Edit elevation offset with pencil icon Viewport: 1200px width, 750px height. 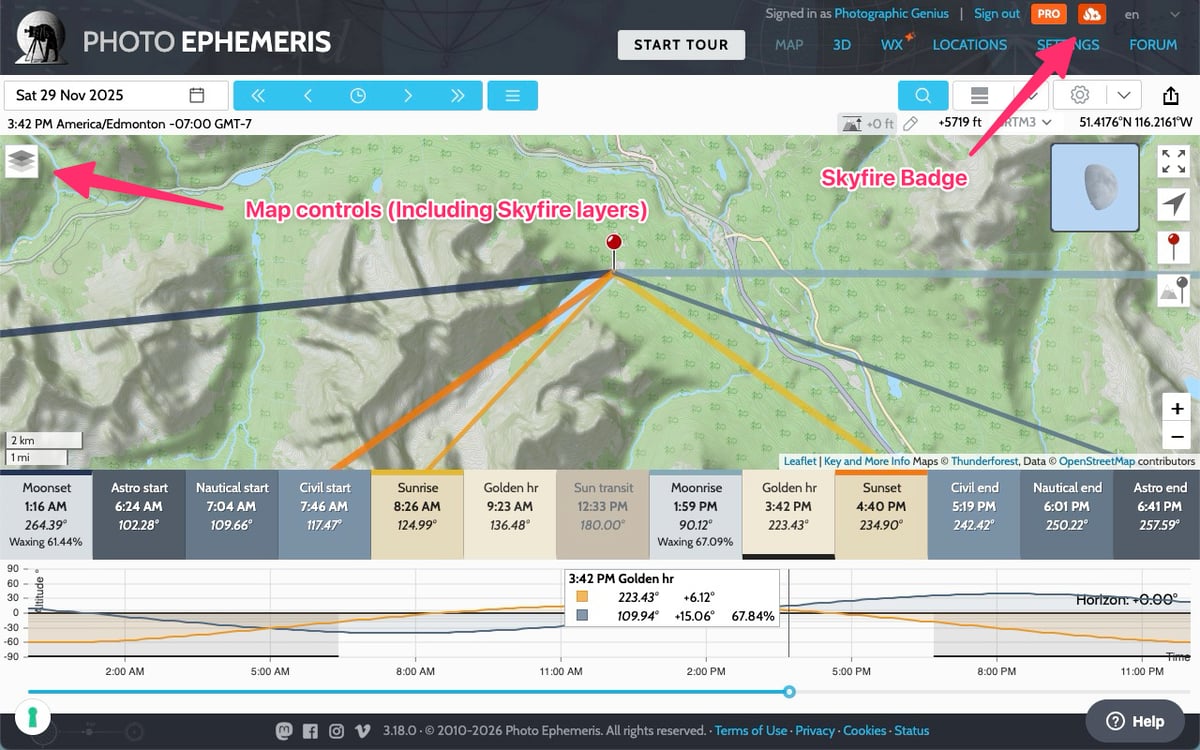click(x=910, y=123)
